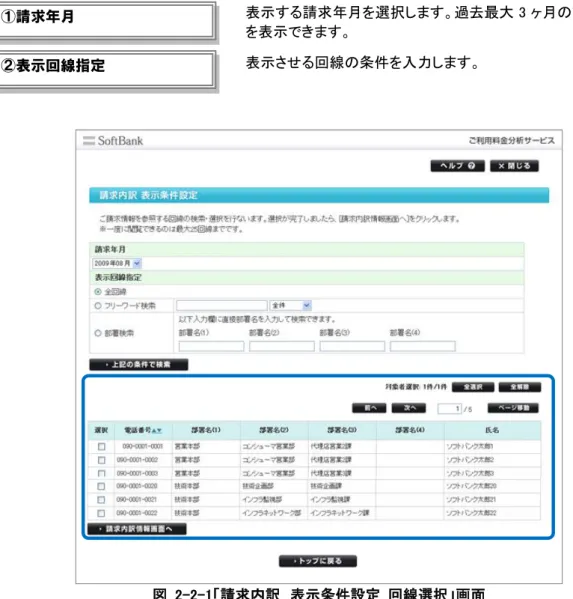Open the 全件 dropdown beside free word field

point(291,305)
